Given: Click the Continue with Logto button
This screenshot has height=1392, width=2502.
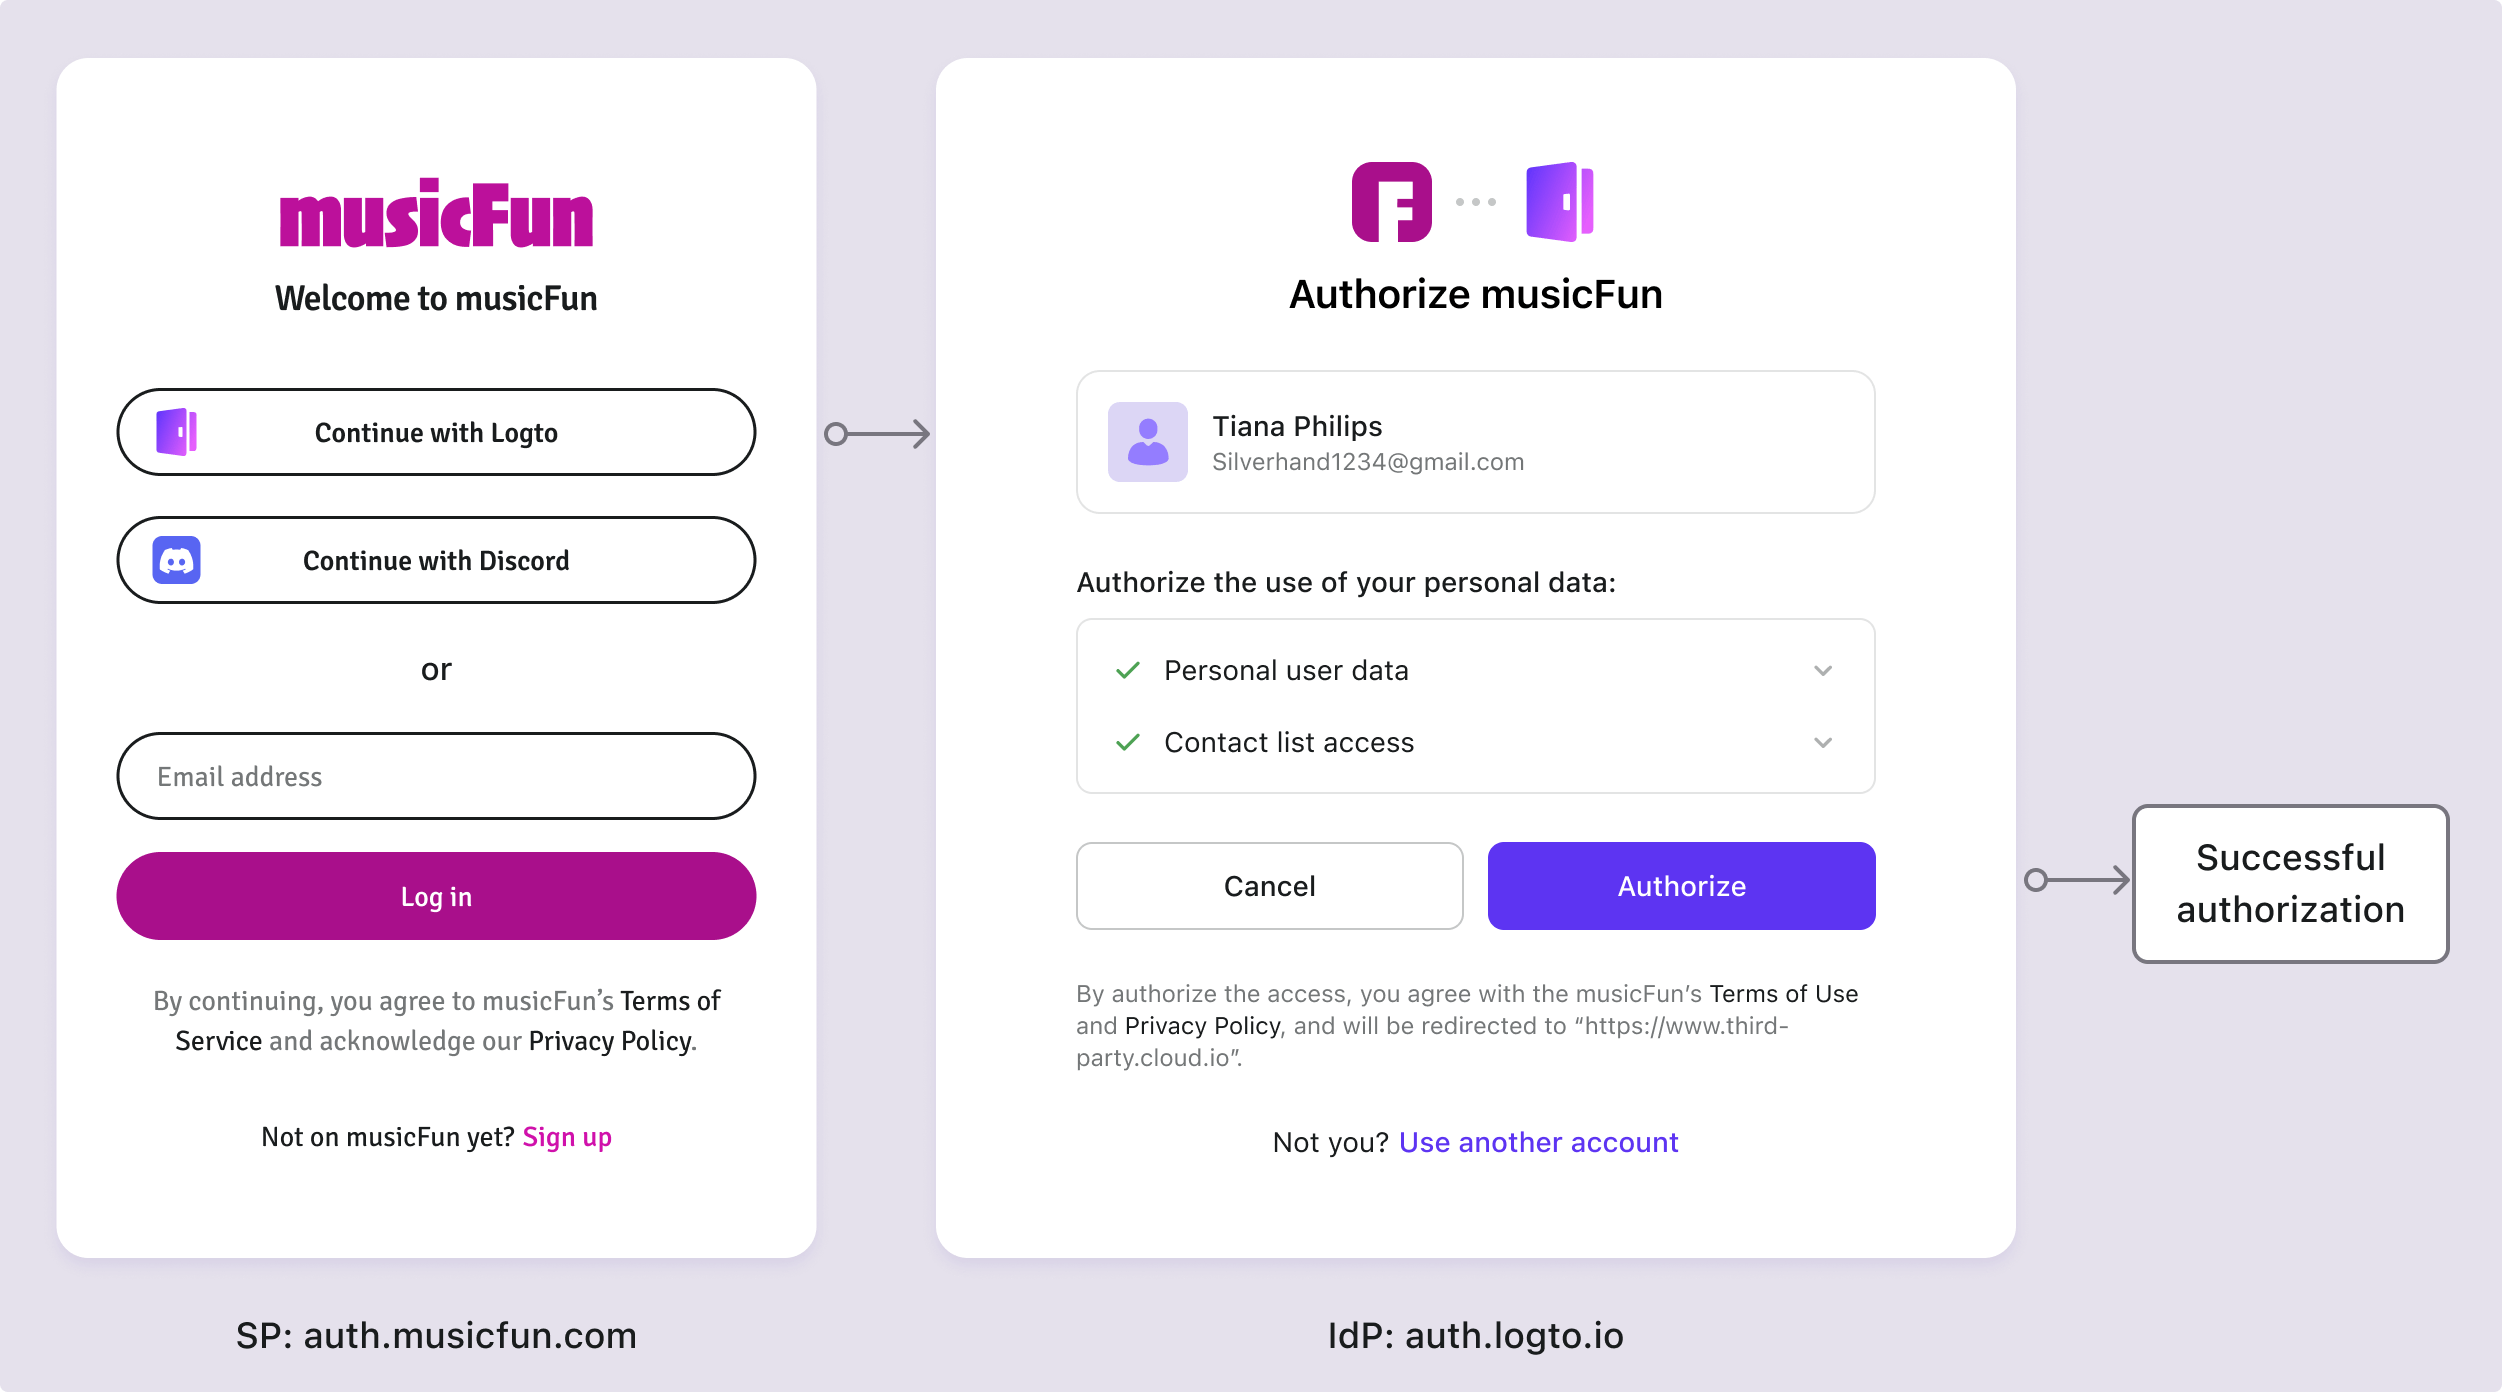Looking at the screenshot, I should (x=435, y=432).
